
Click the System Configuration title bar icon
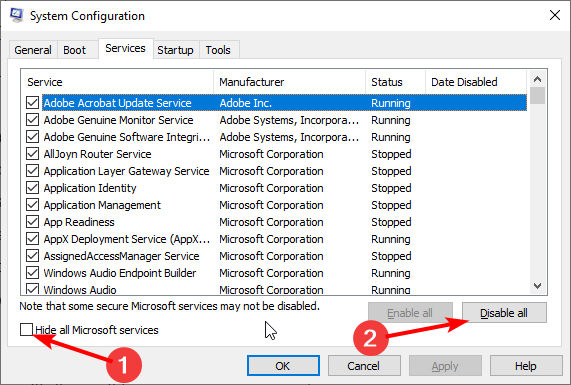point(17,15)
